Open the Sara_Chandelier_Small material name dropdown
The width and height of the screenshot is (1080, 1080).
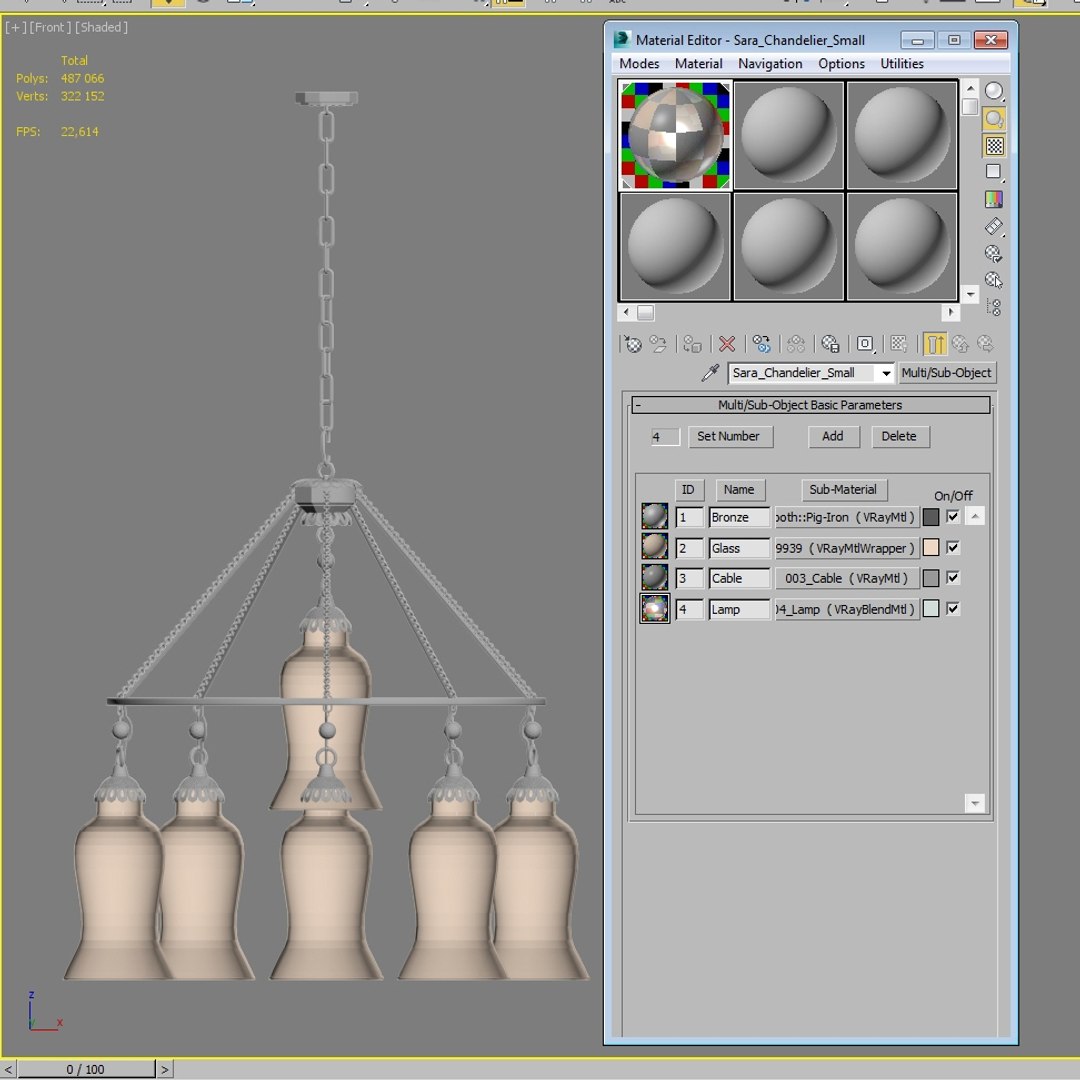[x=886, y=373]
